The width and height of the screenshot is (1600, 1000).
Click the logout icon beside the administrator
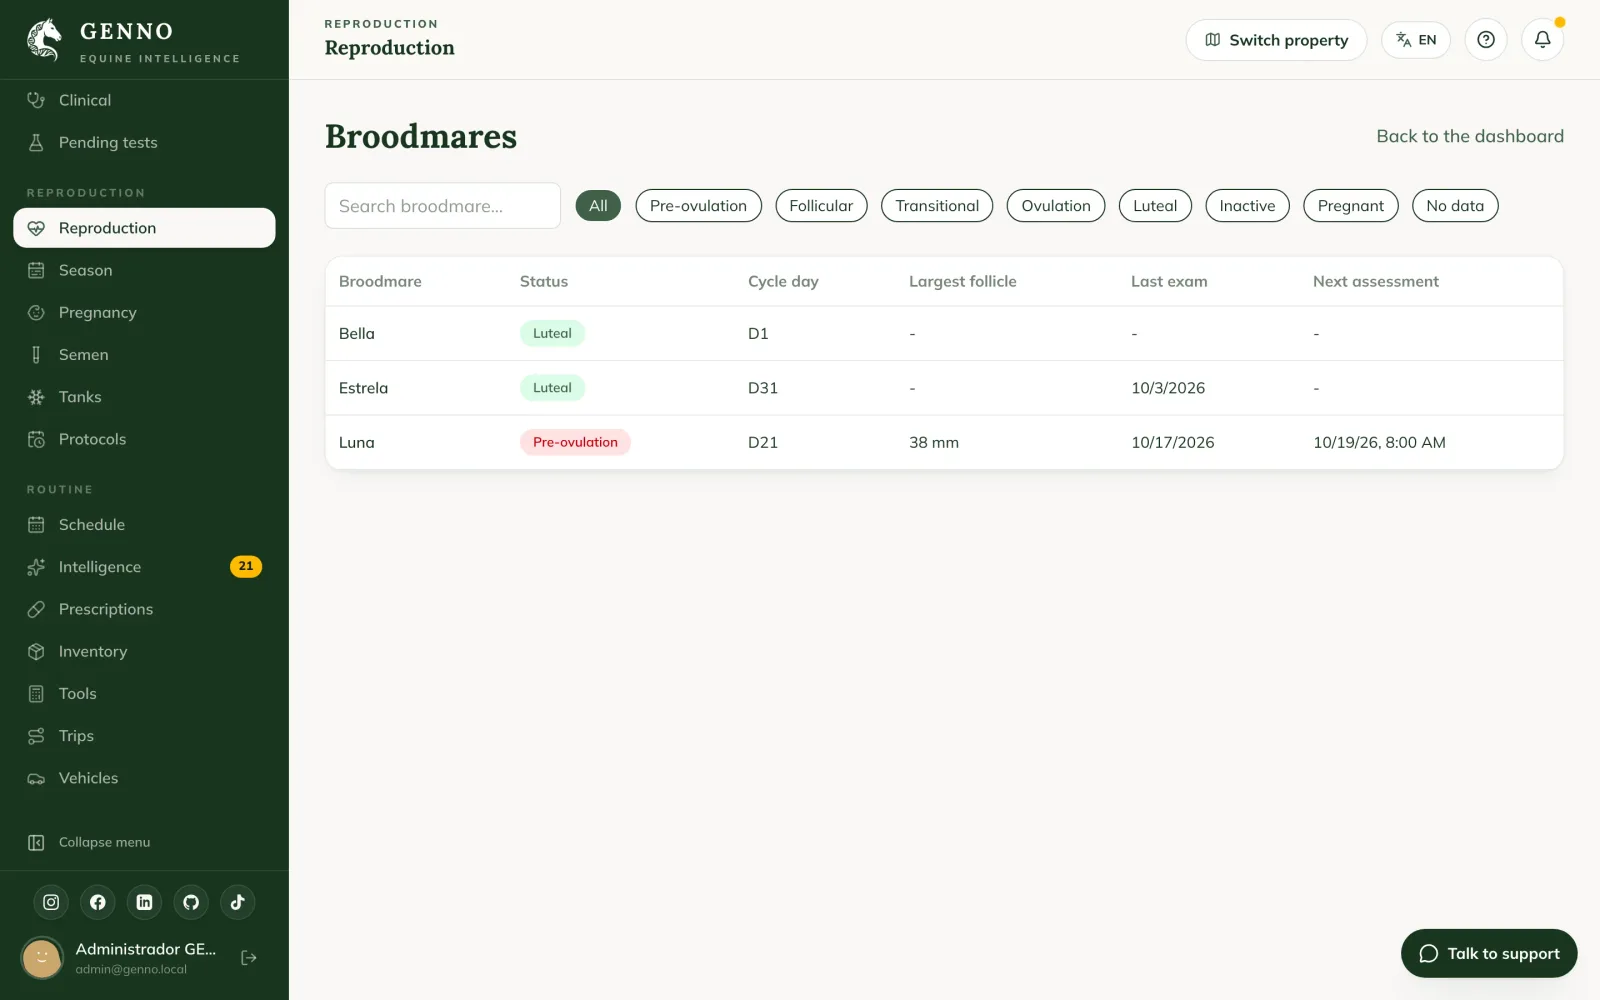(249, 958)
